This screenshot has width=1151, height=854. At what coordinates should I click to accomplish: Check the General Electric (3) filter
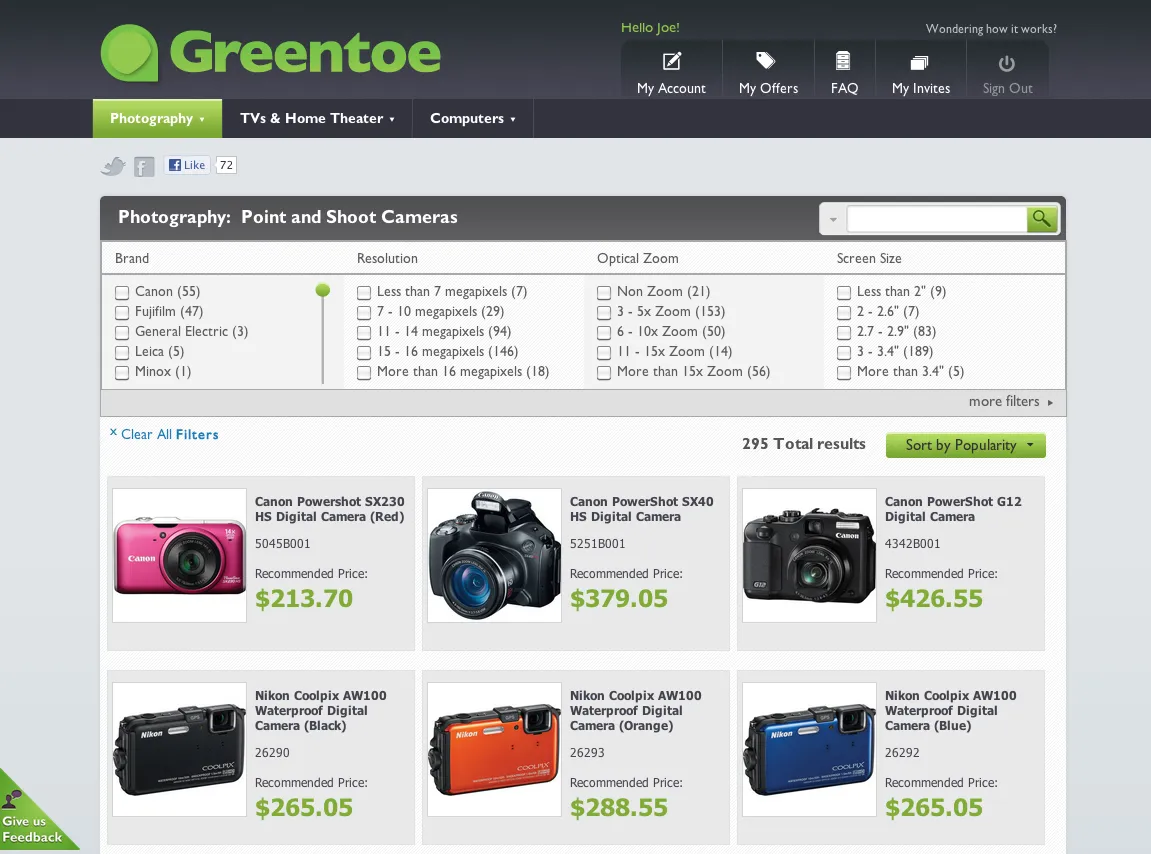tap(122, 333)
